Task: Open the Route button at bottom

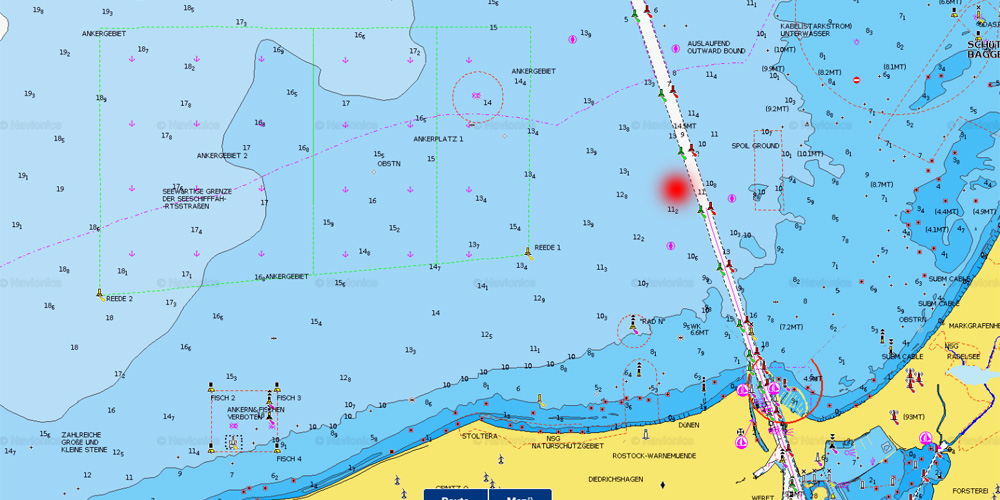Action: 456,495
